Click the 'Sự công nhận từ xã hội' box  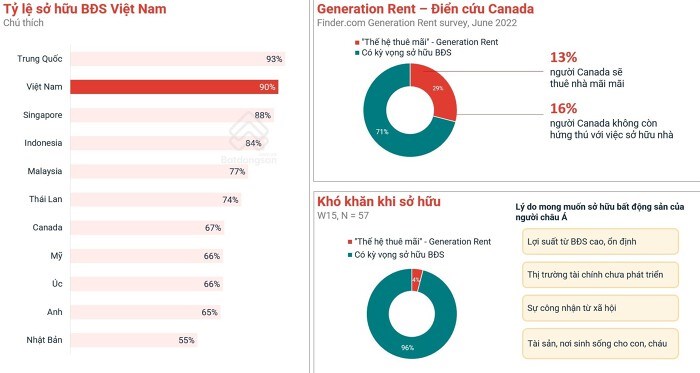point(600,308)
